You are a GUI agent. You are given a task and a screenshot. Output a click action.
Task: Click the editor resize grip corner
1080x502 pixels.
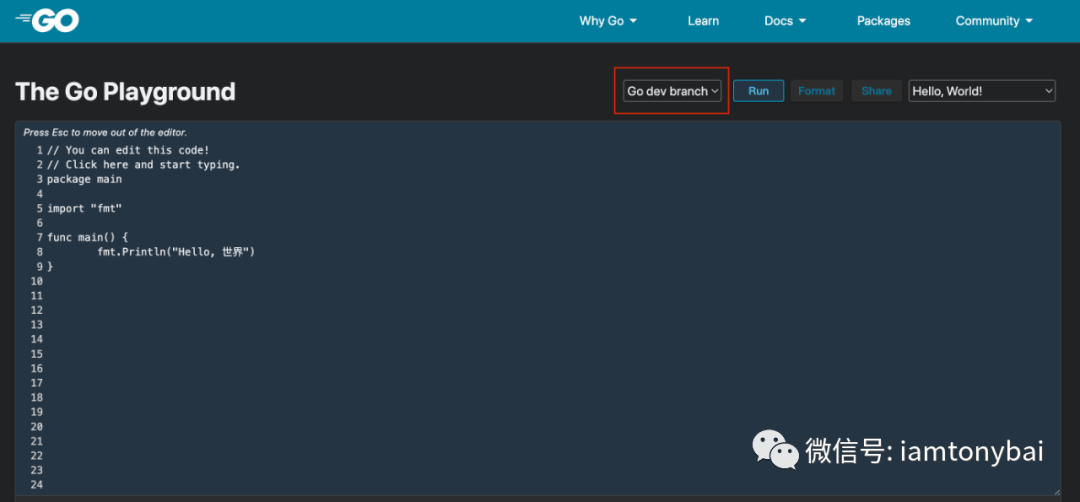(x=1056, y=491)
